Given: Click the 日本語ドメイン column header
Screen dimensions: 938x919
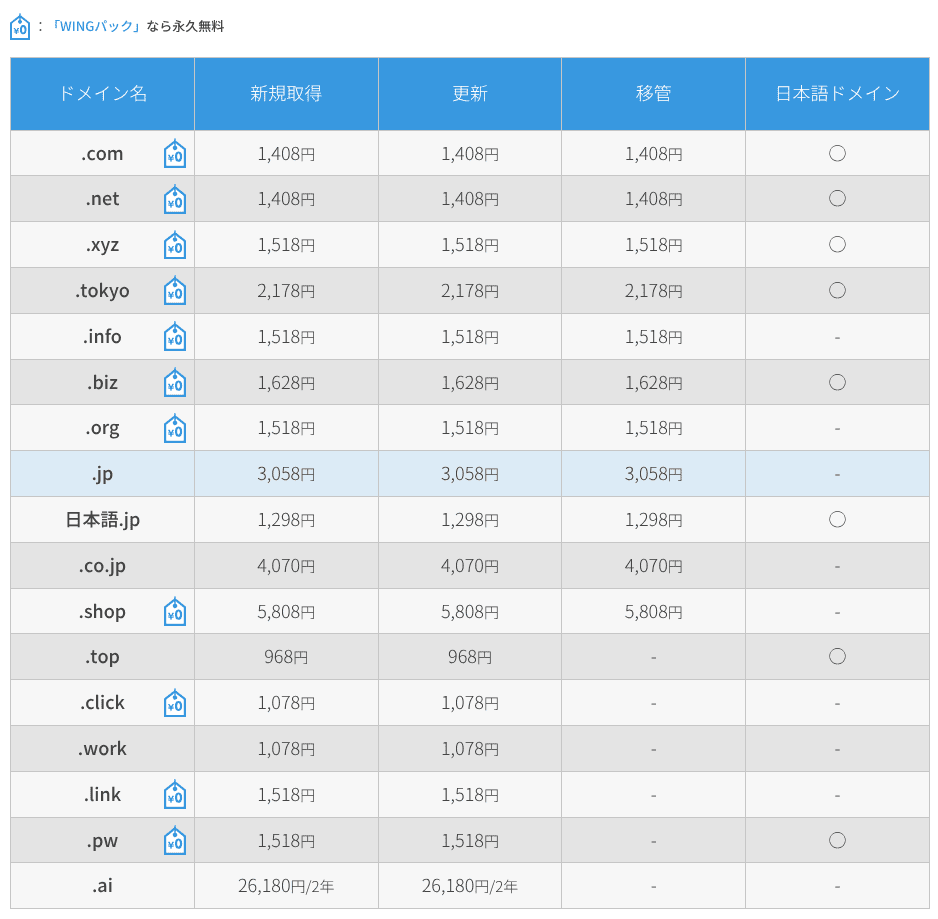Looking at the screenshot, I should click(837, 94).
